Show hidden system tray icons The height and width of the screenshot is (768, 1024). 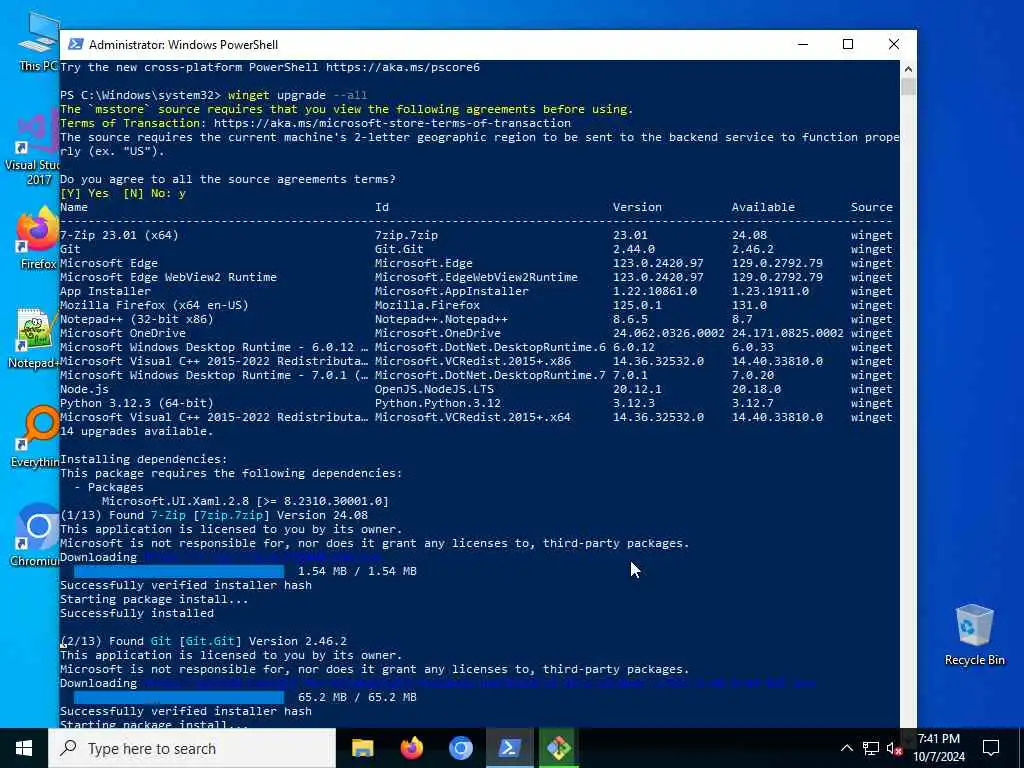click(x=846, y=748)
